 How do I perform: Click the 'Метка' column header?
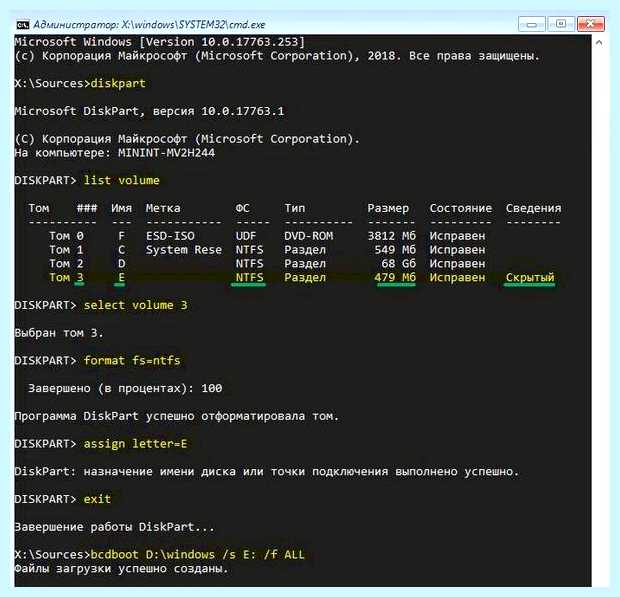163,208
